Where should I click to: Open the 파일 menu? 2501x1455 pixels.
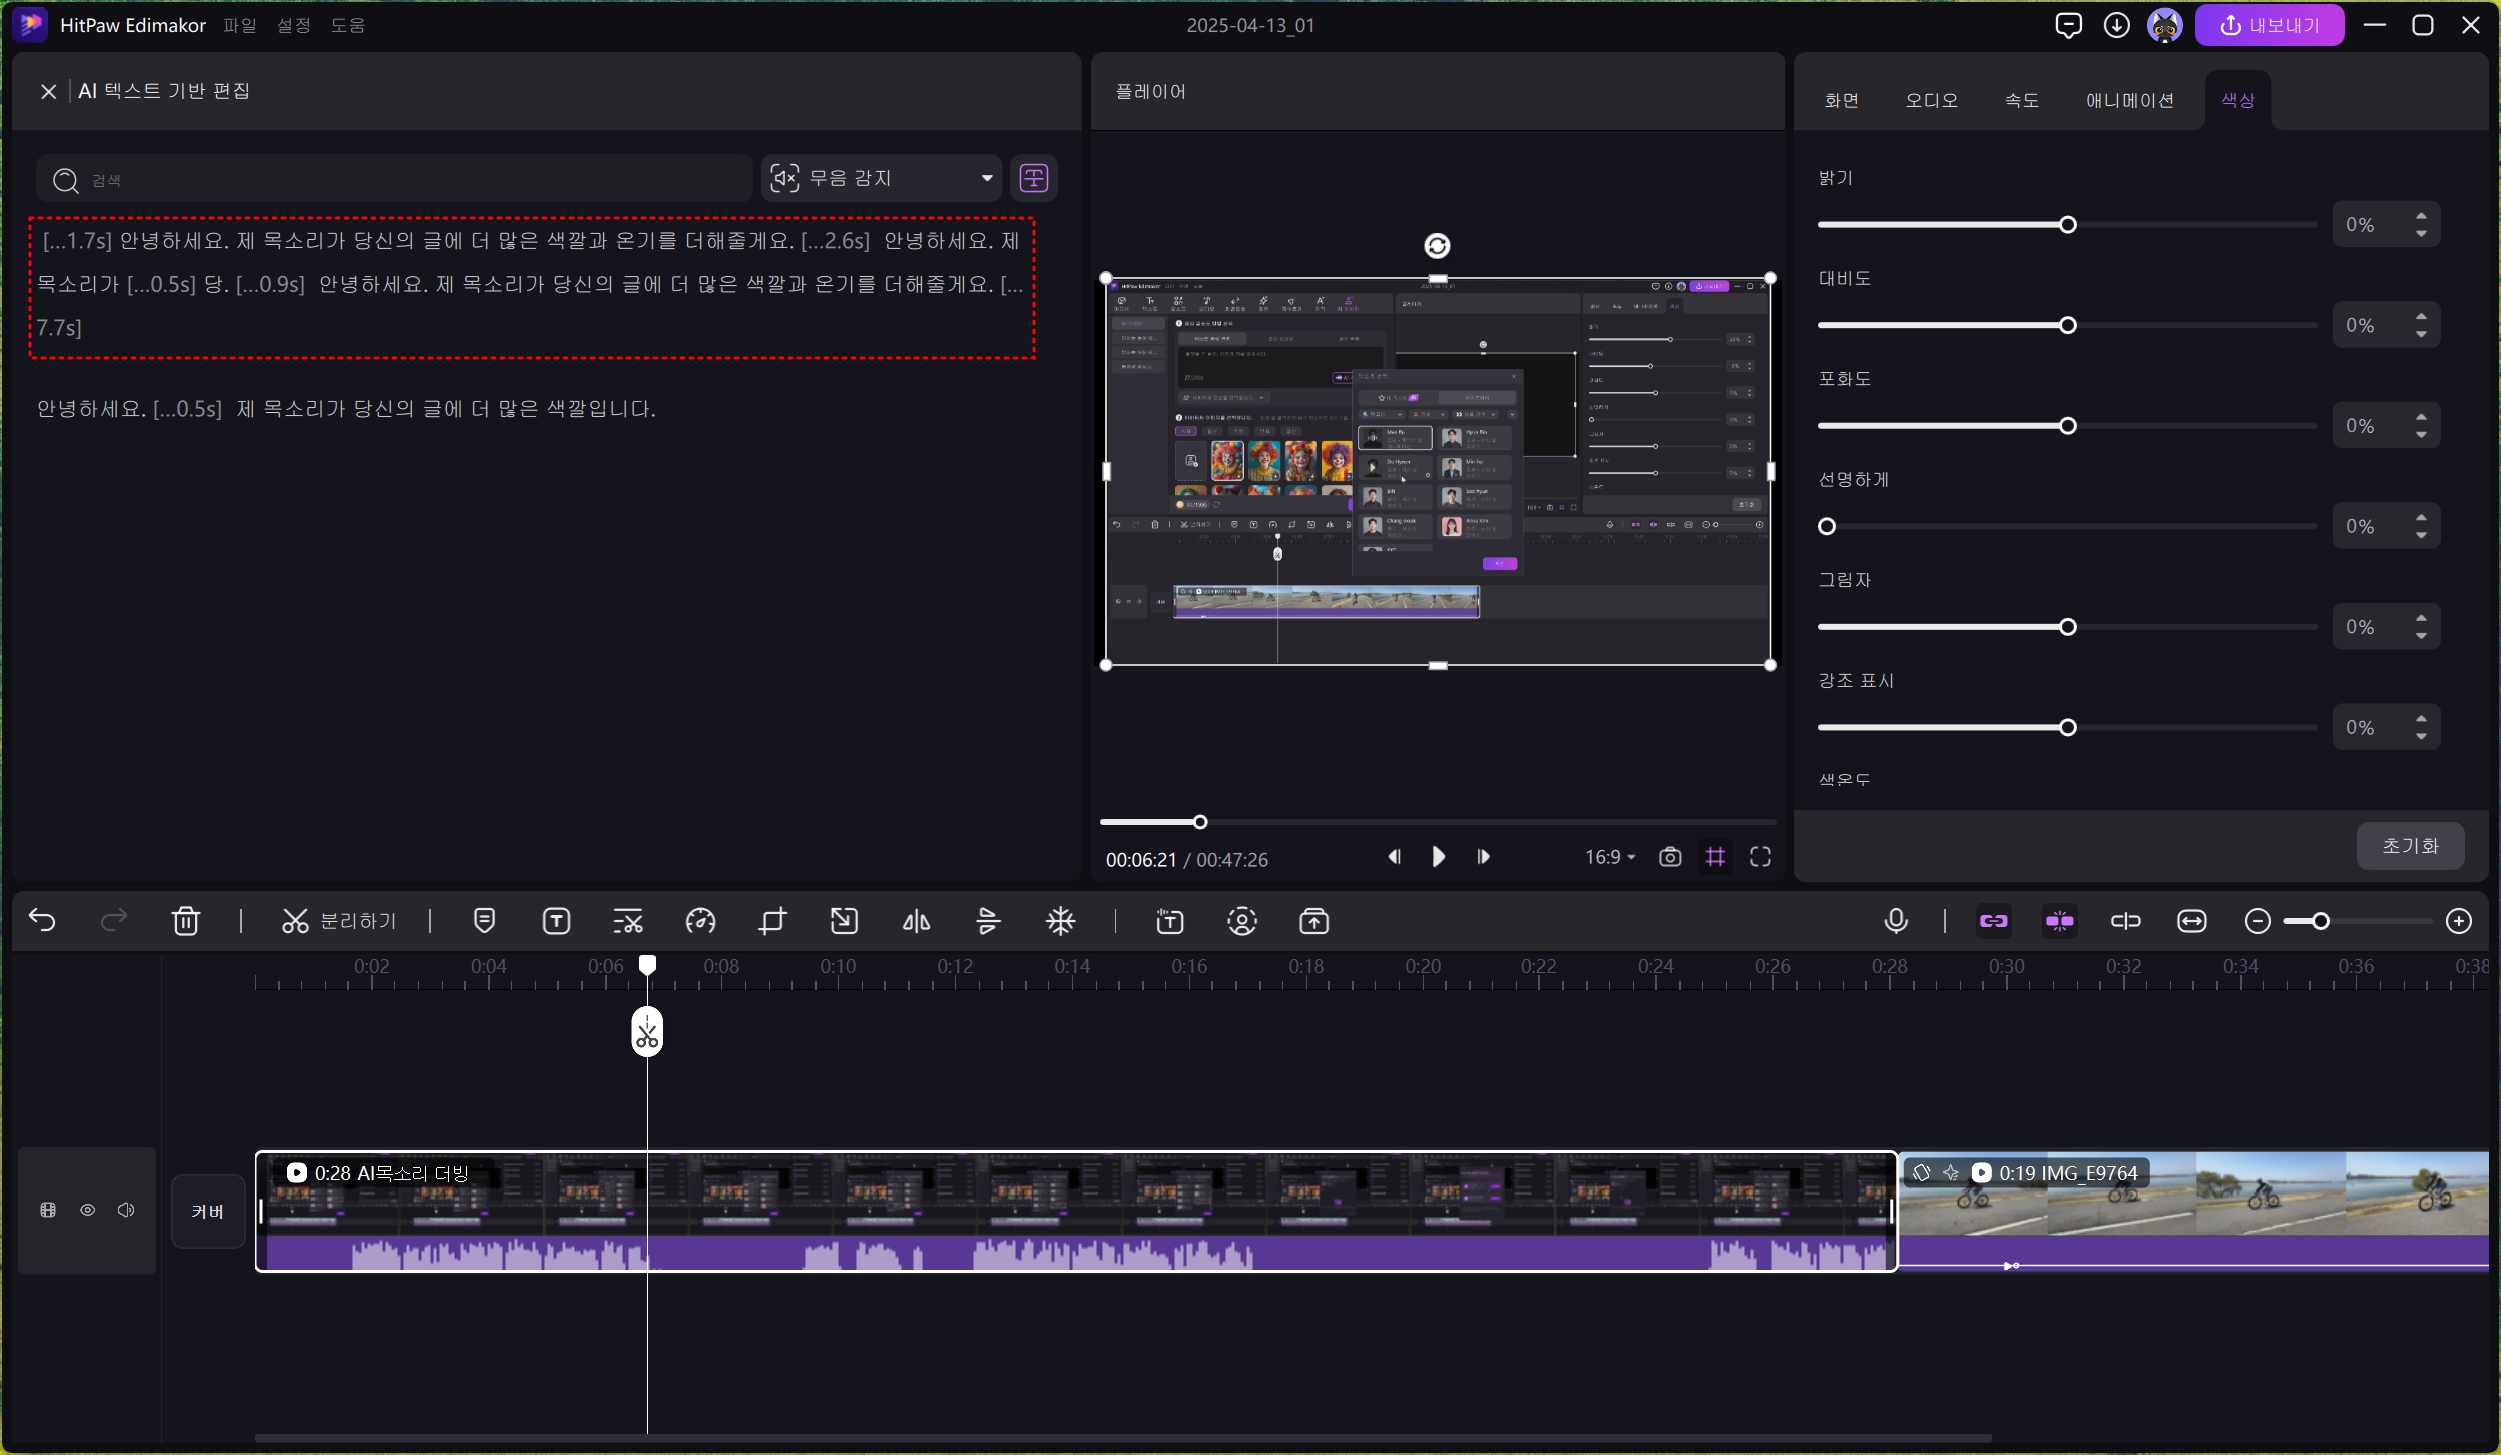pos(240,25)
